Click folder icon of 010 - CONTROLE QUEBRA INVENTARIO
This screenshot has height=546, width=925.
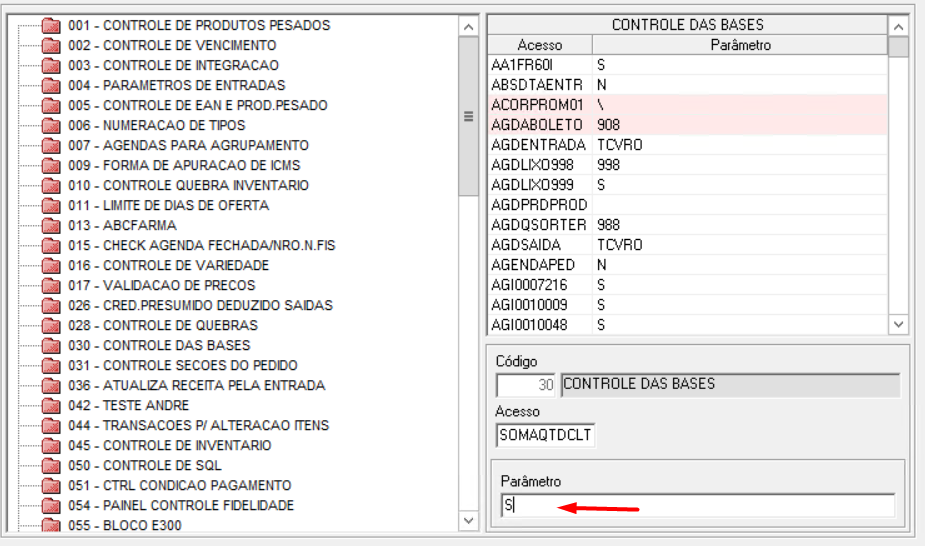pos(51,186)
